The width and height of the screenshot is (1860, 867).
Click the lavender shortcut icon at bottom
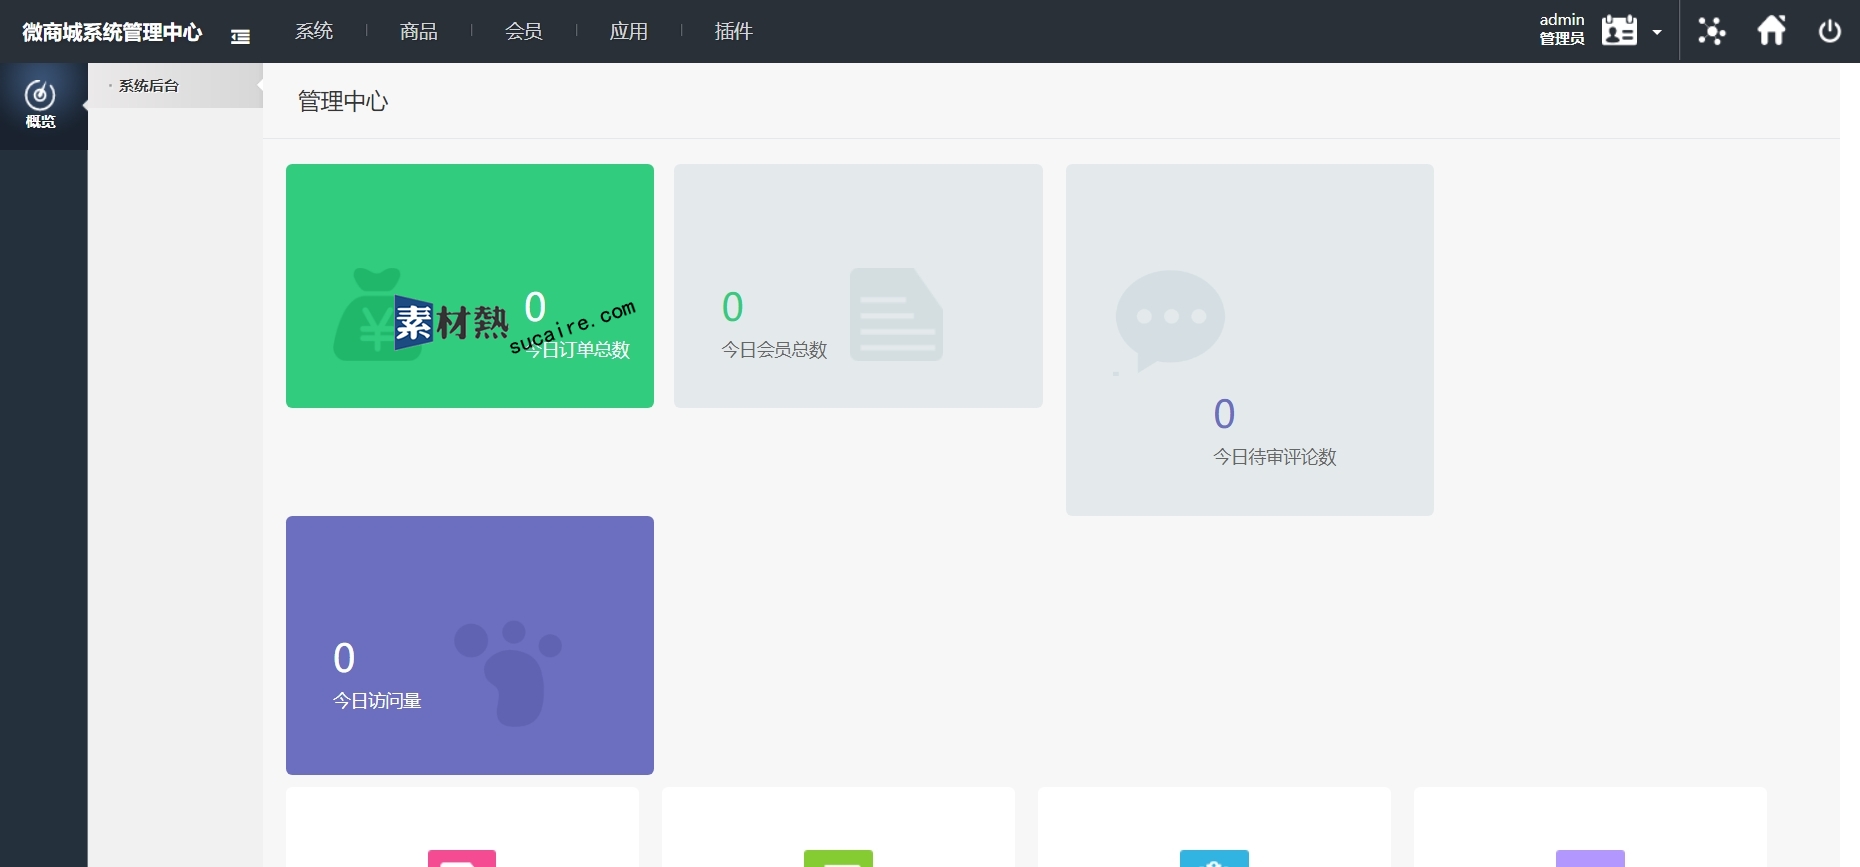[1590, 858]
